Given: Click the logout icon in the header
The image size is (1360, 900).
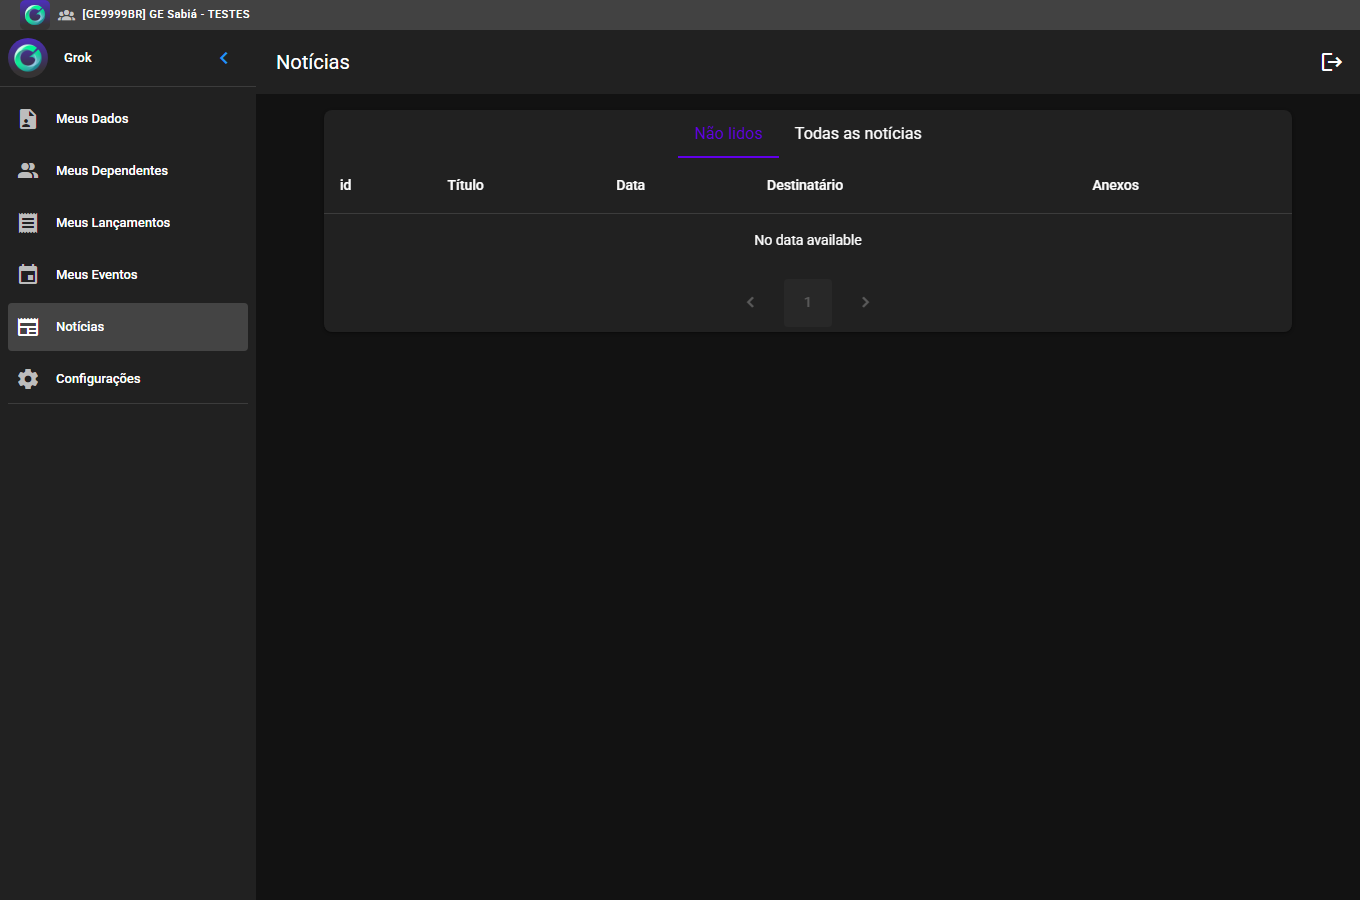Looking at the screenshot, I should pos(1332,62).
